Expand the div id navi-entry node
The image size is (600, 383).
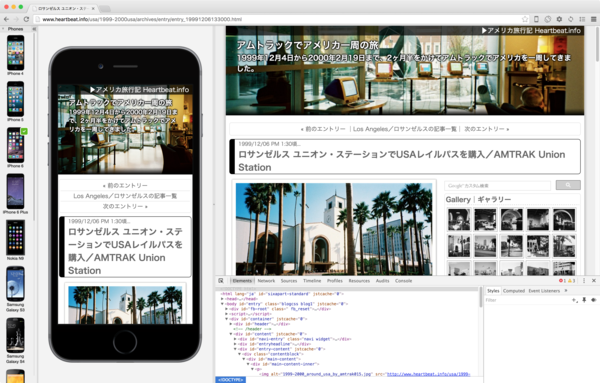tap(235, 339)
